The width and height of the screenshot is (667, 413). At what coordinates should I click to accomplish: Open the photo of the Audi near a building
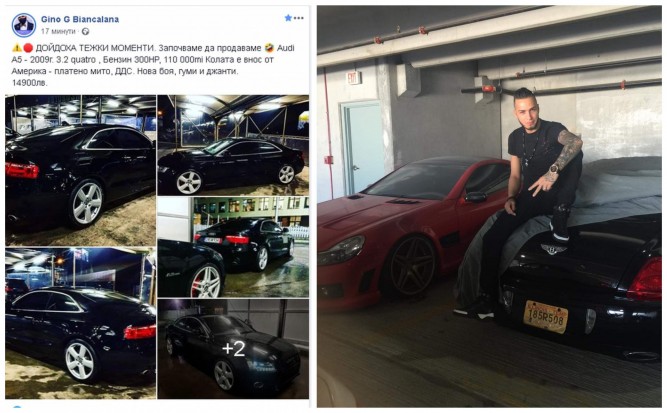[x=233, y=247]
